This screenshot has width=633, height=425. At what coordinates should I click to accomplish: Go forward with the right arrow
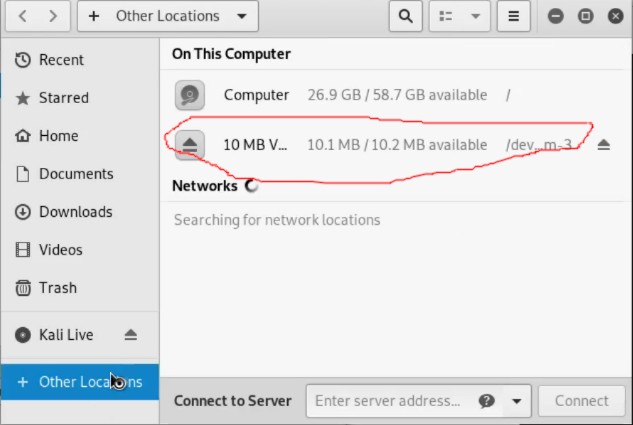53,16
